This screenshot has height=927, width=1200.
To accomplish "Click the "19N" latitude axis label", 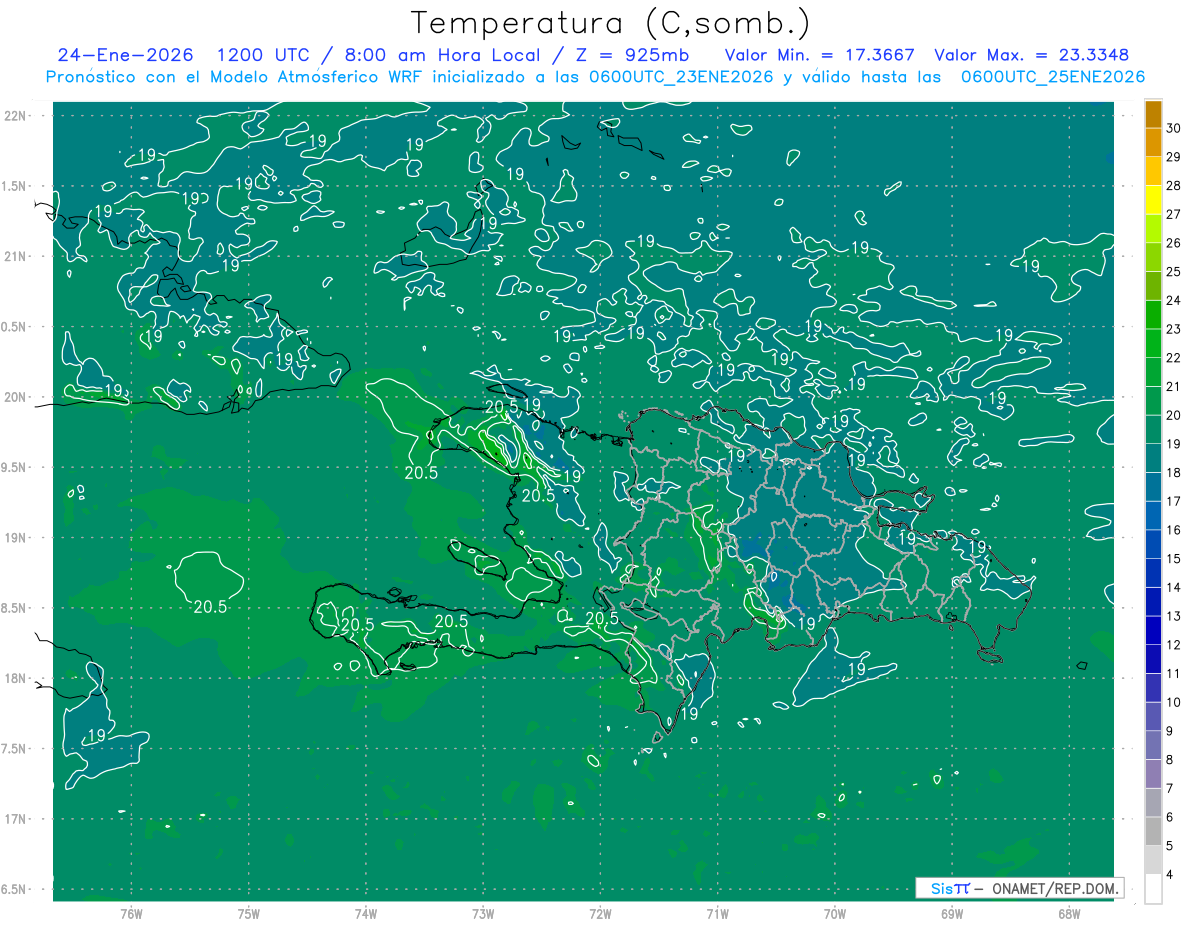I will pyautogui.click(x=15, y=537).
